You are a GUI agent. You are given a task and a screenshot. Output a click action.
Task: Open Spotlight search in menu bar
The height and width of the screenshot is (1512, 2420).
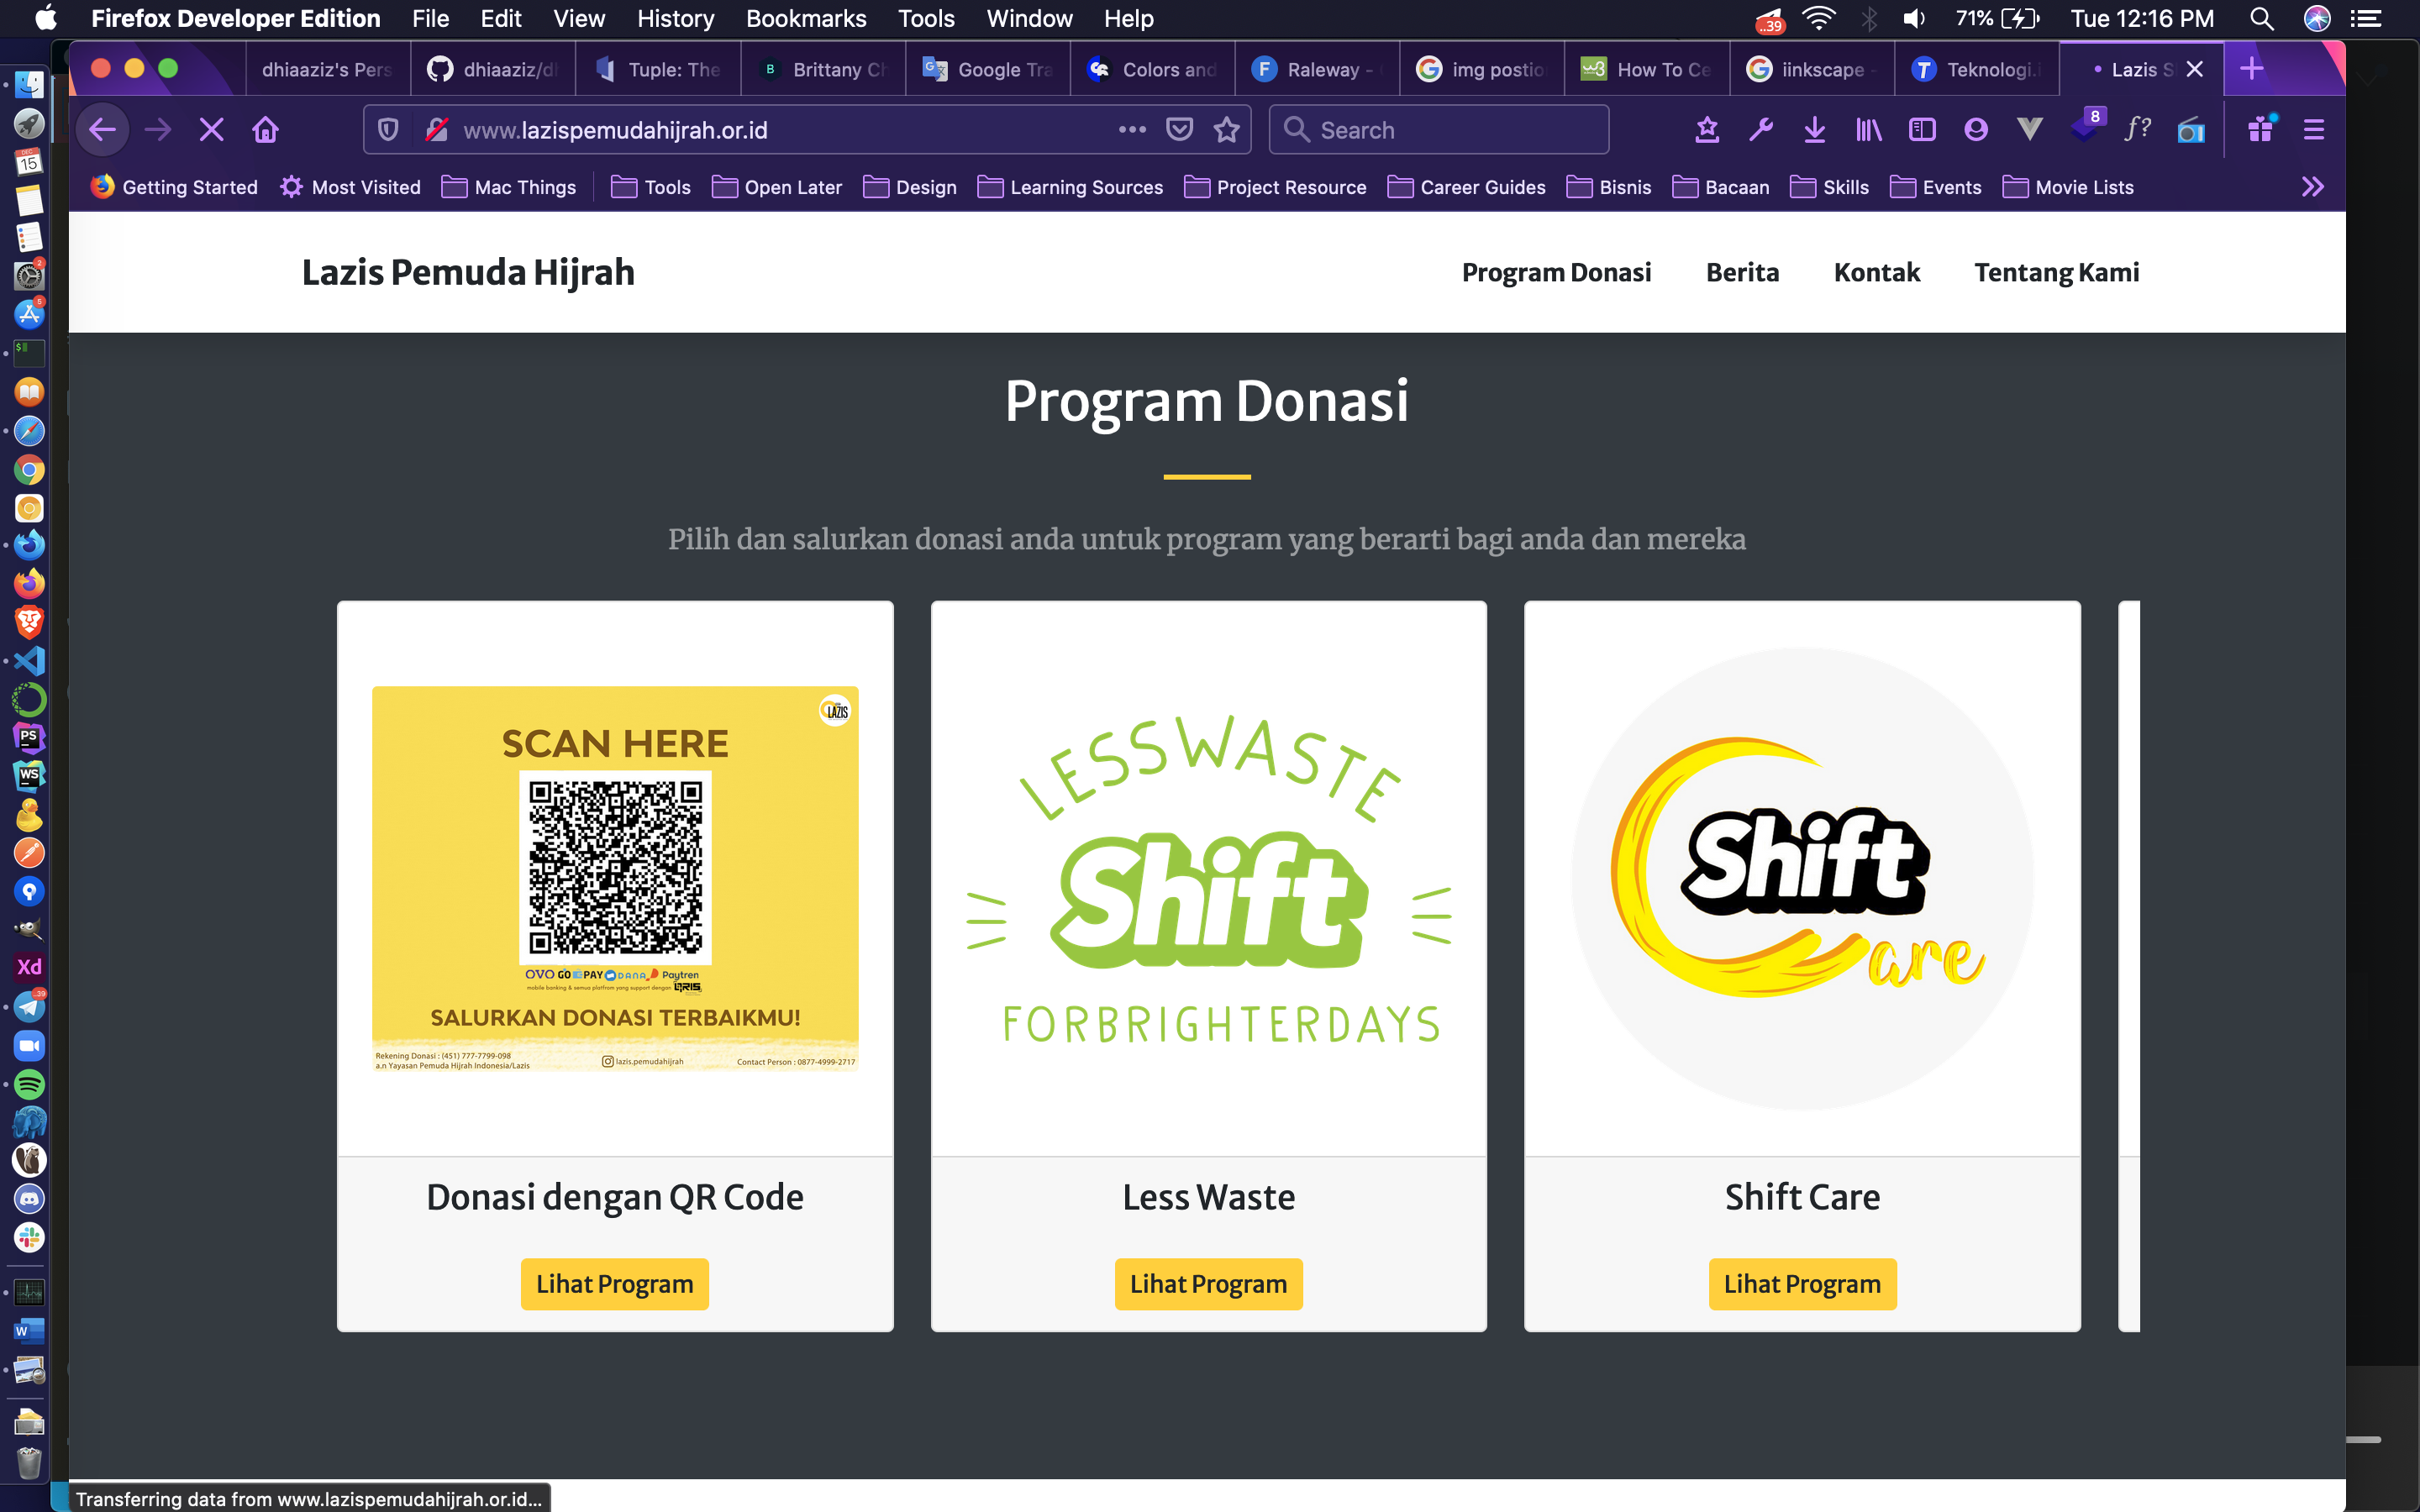tap(2261, 18)
